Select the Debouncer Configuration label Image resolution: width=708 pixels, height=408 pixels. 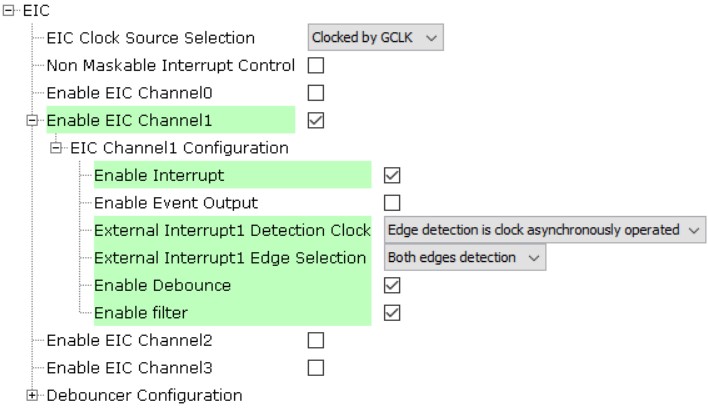click(144, 395)
